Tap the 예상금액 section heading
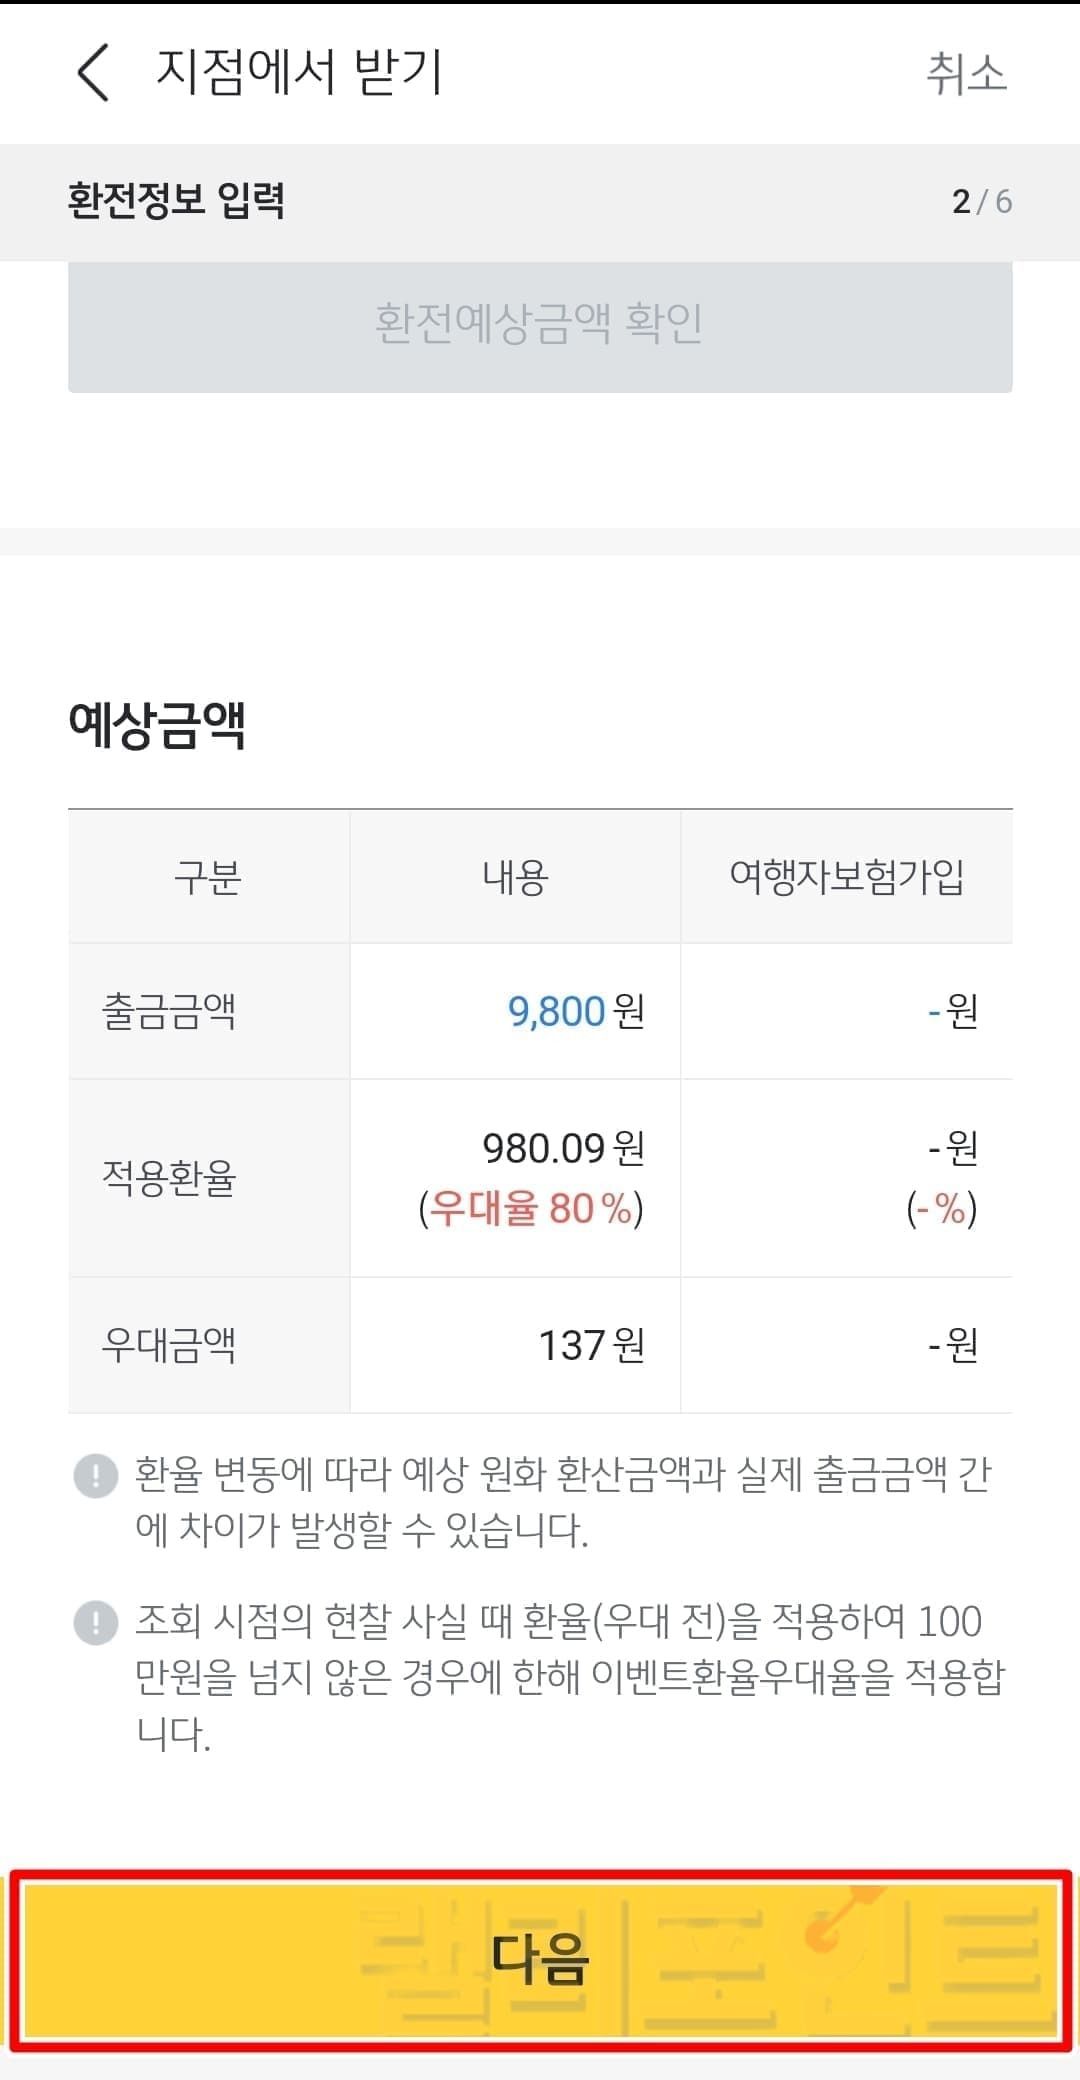1080x2080 pixels. (157, 725)
